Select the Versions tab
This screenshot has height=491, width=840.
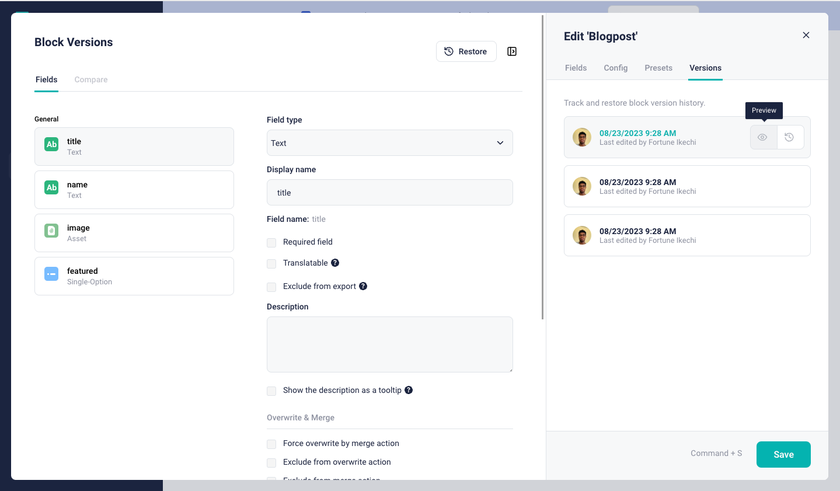click(705, 68)
